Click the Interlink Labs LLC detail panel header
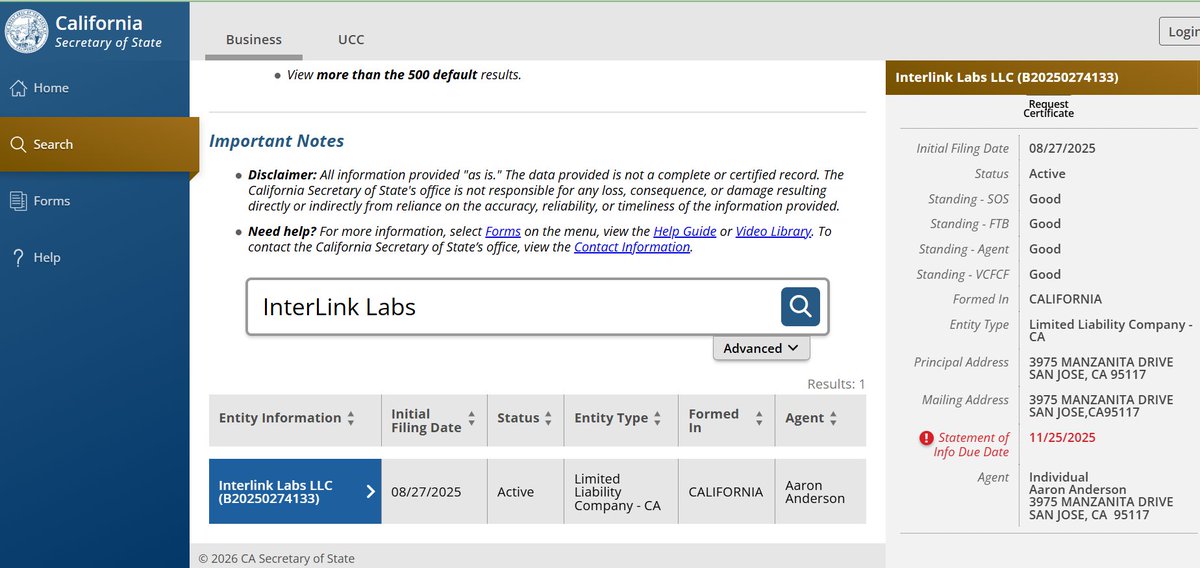 tap(1042, 78)
